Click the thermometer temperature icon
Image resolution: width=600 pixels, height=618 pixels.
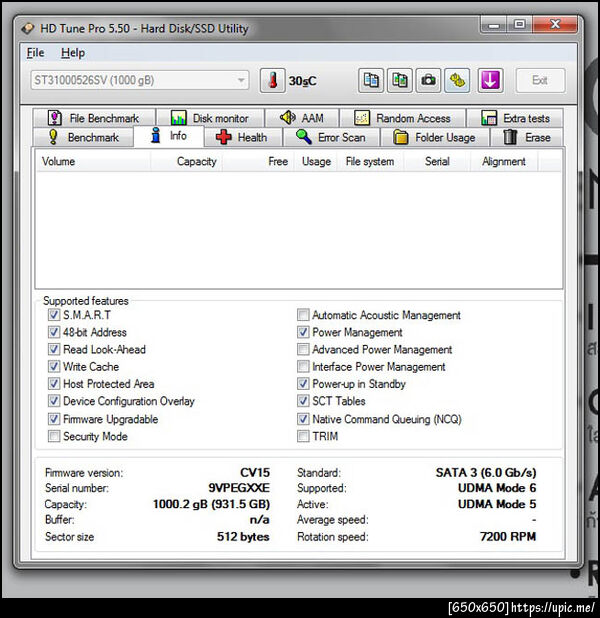(x=272, y=81)
